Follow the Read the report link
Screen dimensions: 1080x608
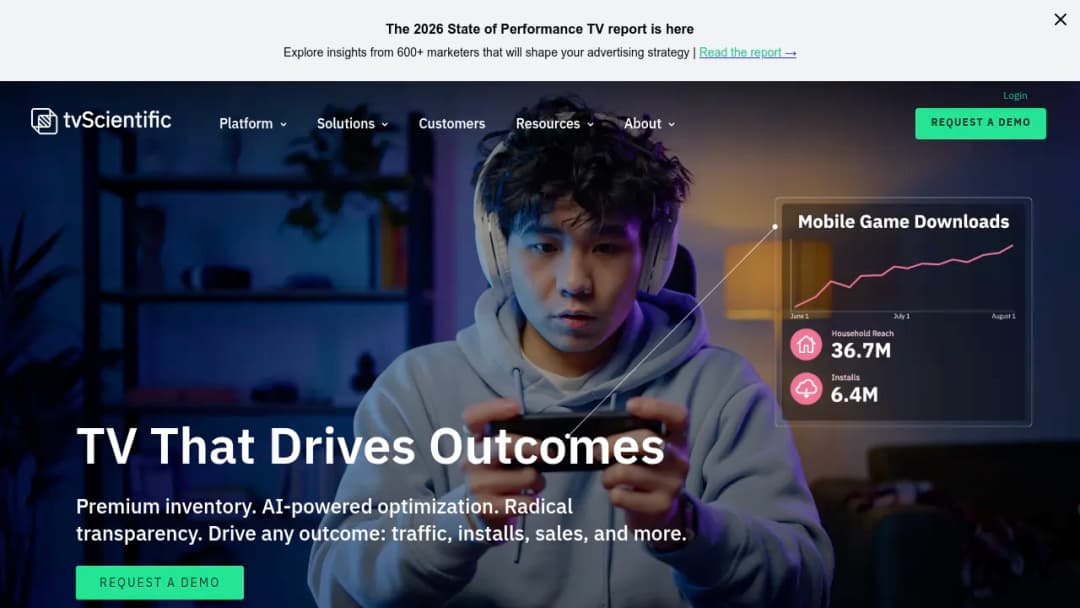747,52
